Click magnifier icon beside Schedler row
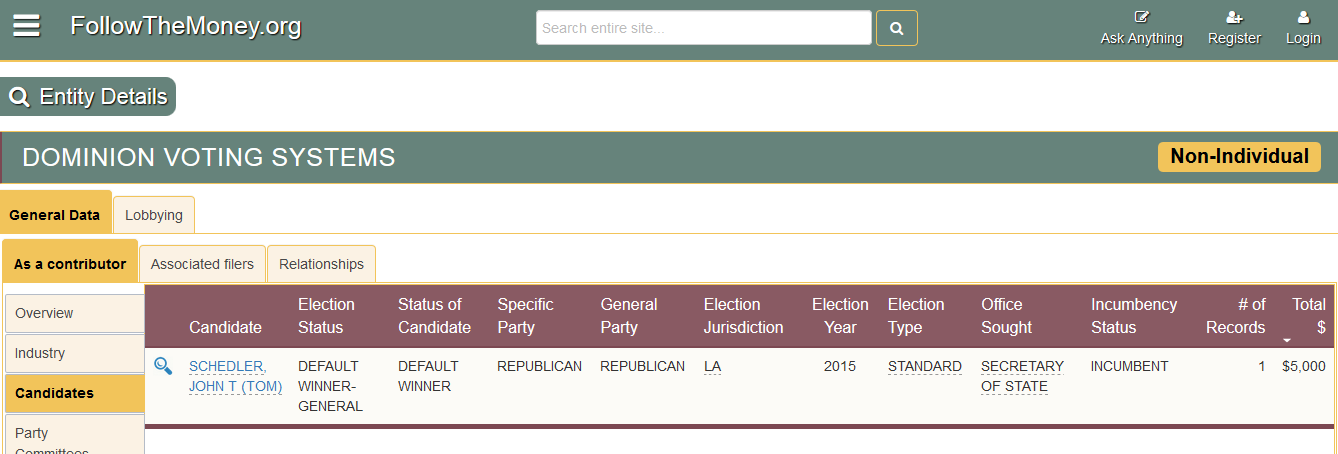Image resolution: width=1338 pixels, height=454 pixels. click(x=163, y=366)
